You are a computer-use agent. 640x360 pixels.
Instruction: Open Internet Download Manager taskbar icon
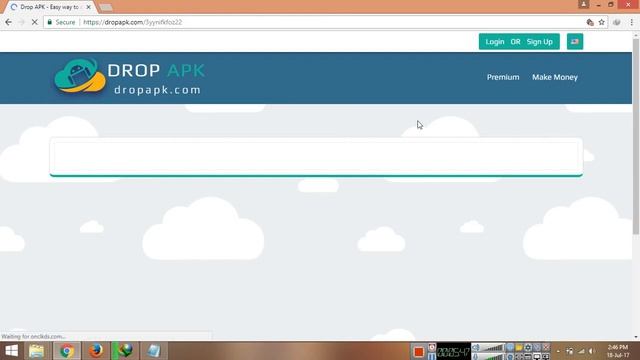click(x=125, y=351)
